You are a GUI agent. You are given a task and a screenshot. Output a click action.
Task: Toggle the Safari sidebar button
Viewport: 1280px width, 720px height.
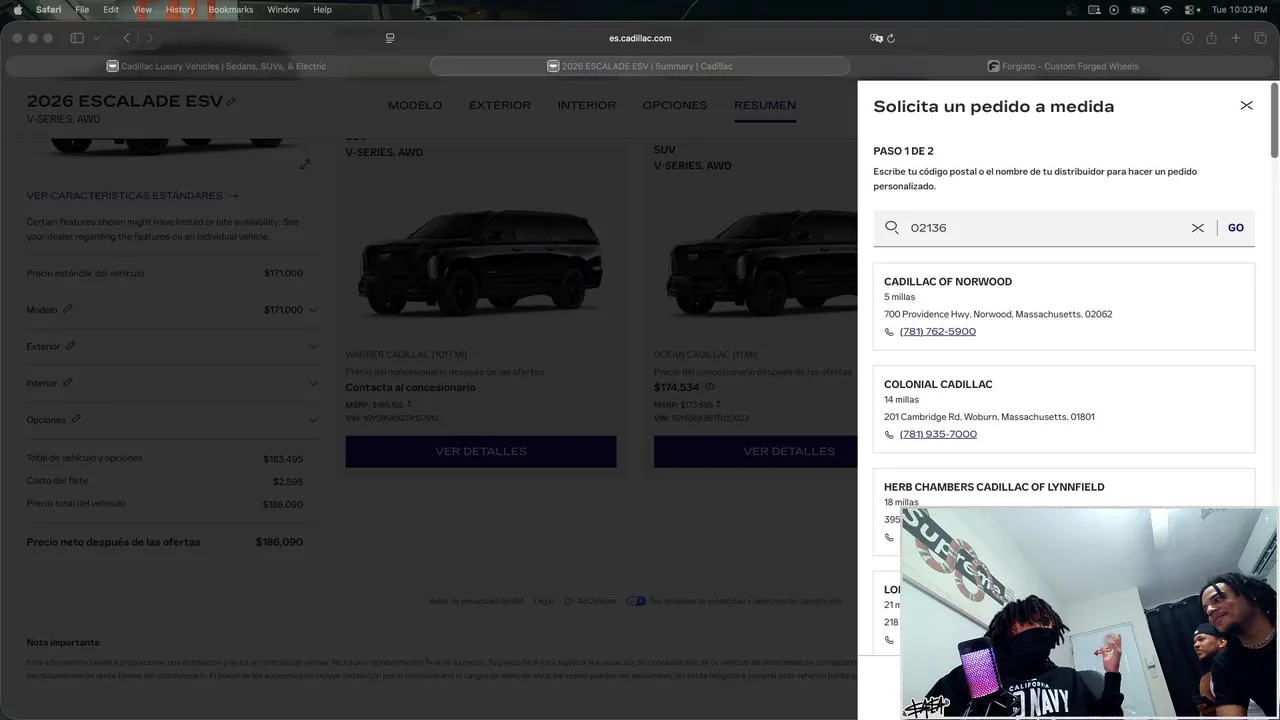click(x=77, y=38)
